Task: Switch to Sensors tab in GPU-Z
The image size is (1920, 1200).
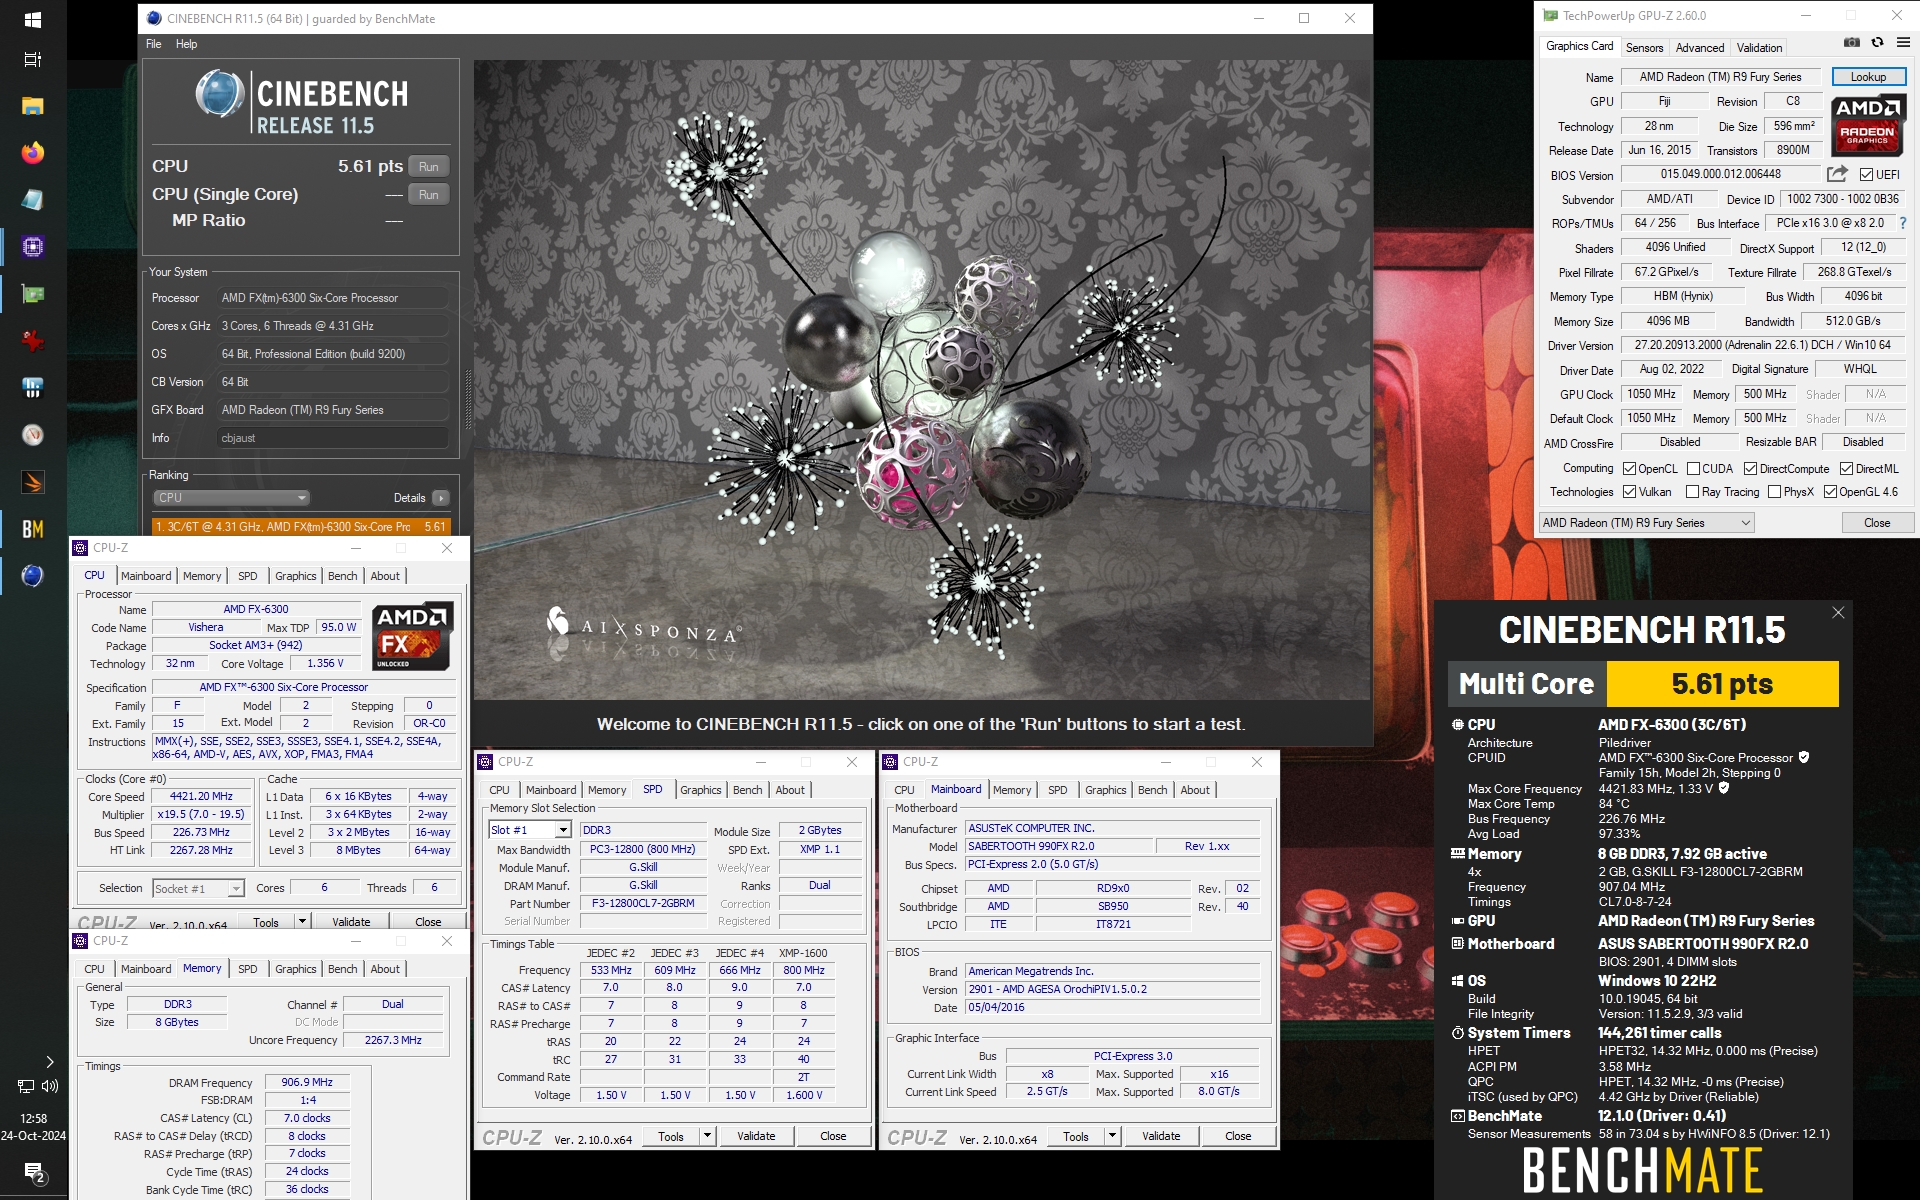Action: 1644,47
